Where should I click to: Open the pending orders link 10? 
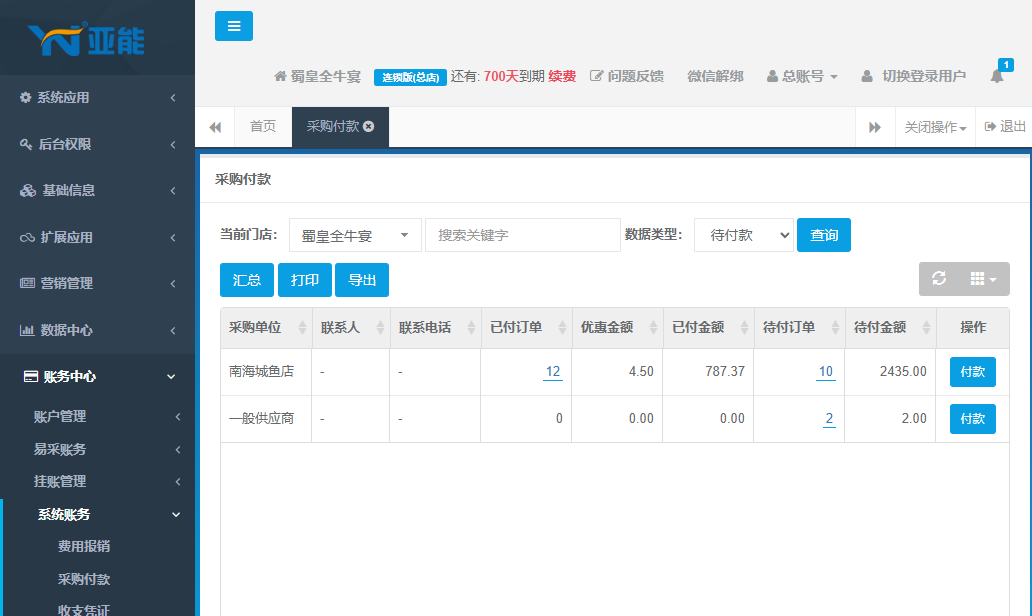click(x=825, y=372)
